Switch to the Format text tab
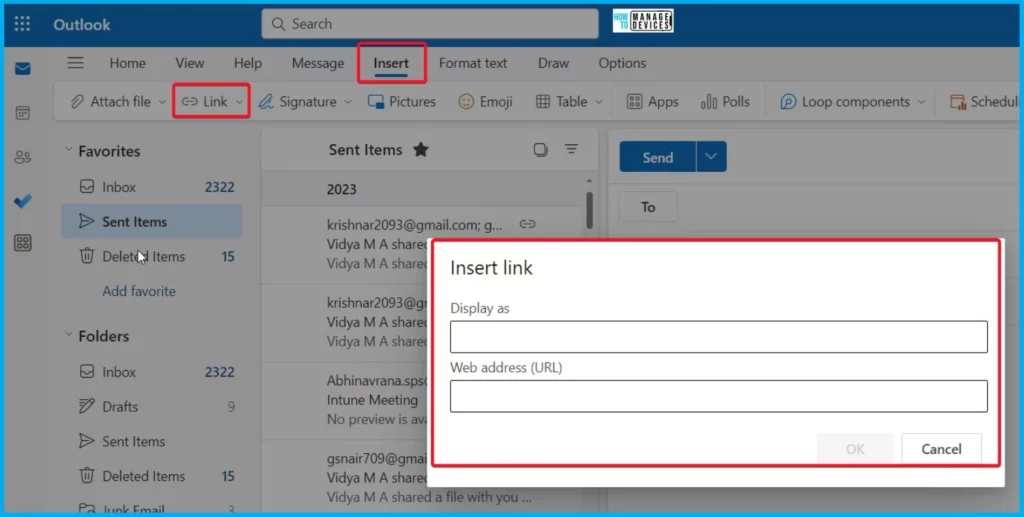The height and width of the screenshot is (517, 1024). point(473,63)
